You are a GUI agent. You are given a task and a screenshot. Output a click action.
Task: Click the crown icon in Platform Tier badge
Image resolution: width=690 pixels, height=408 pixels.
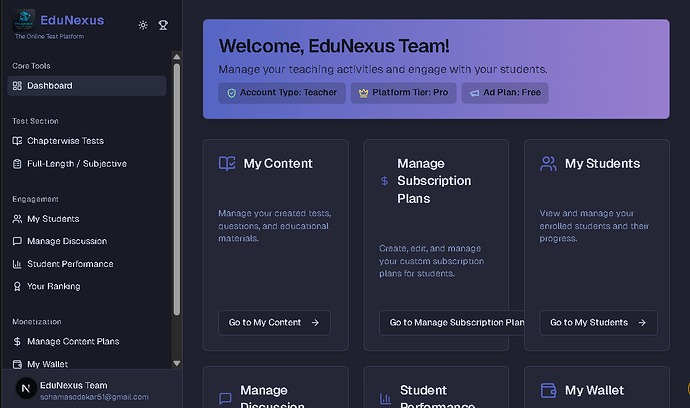pos(363,93)
